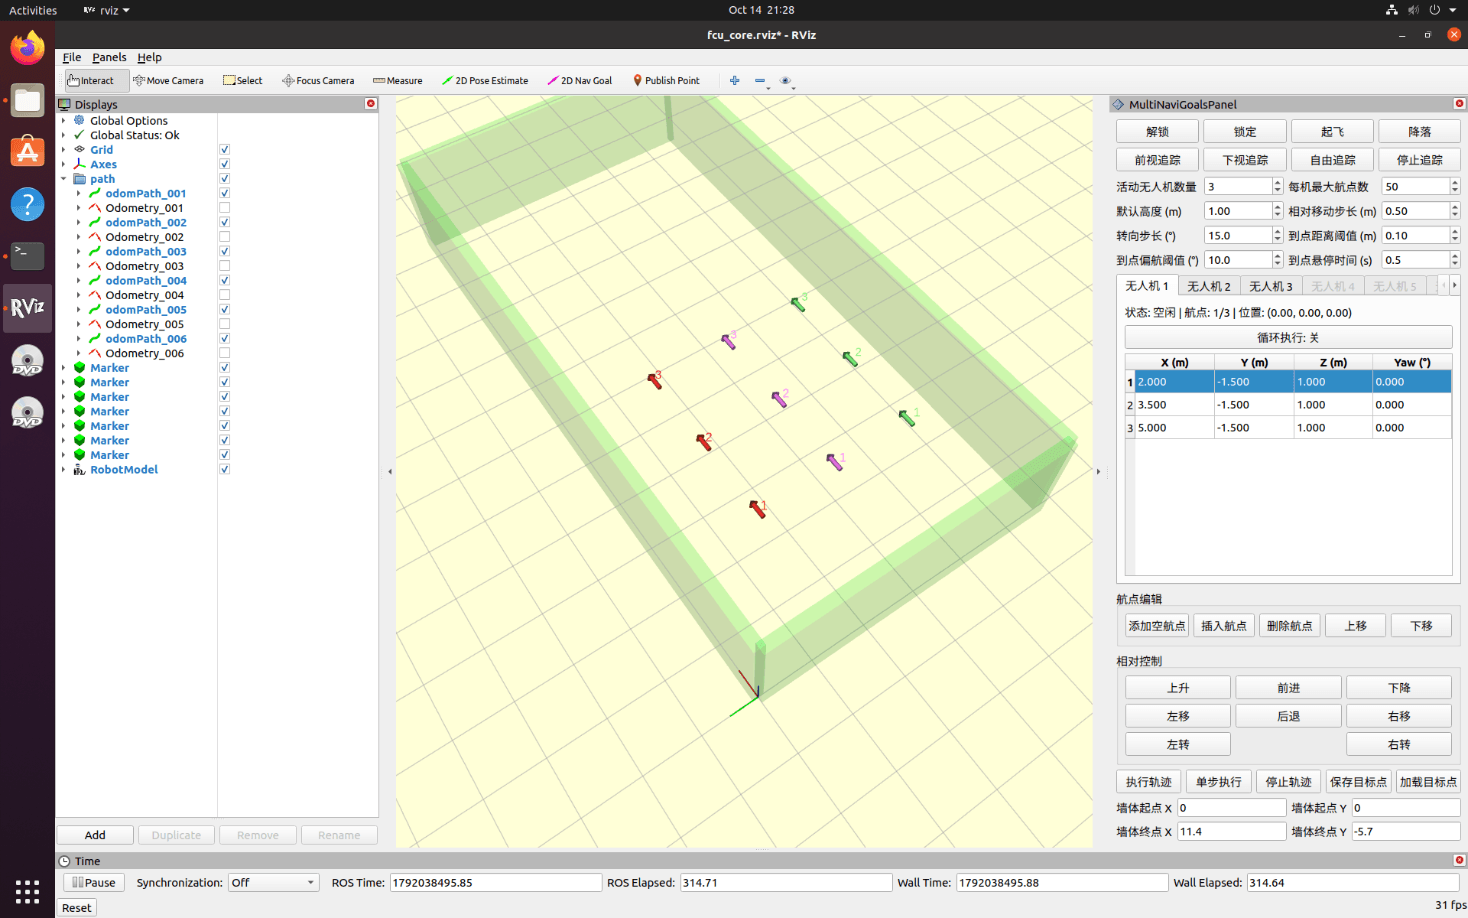Activate the Move Camera tool
Screen dimensions: 1468x918
(x=168, y=81)
